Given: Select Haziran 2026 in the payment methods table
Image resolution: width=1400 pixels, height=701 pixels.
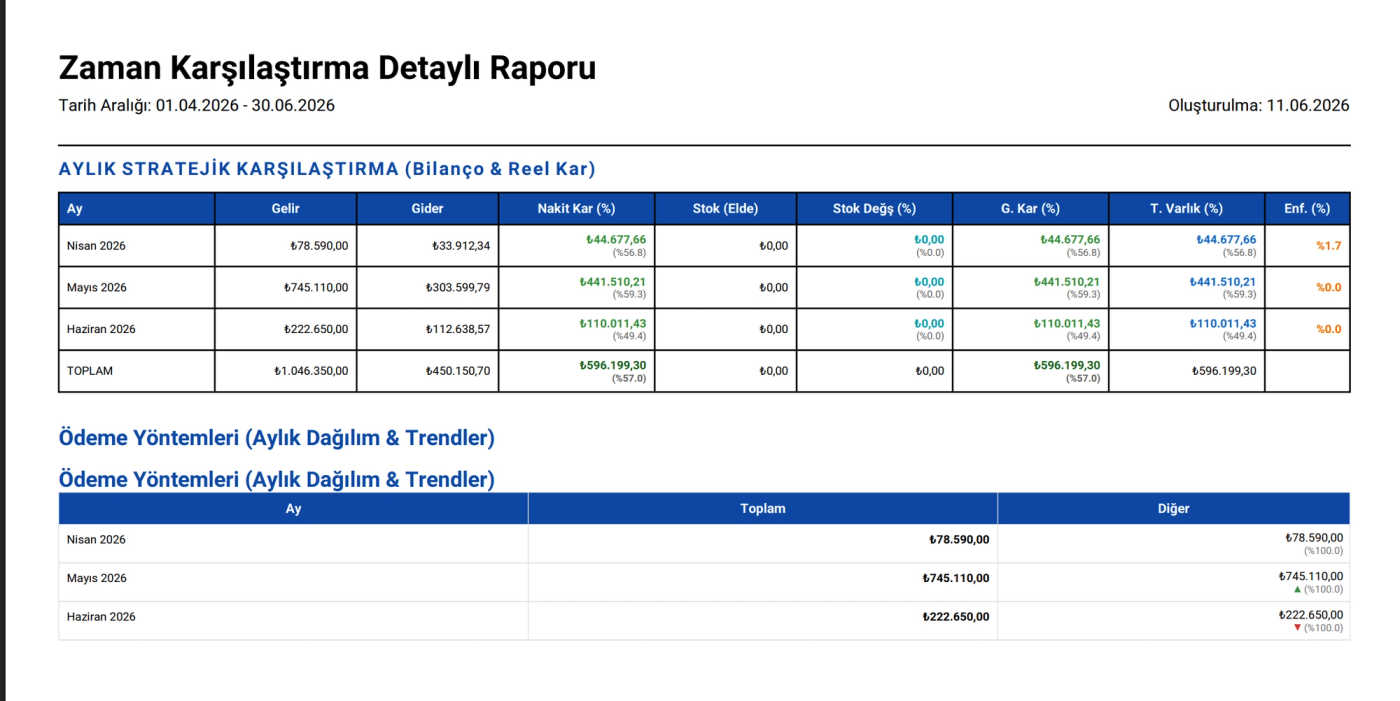Looking at the screenshot, I should [101, 617].
